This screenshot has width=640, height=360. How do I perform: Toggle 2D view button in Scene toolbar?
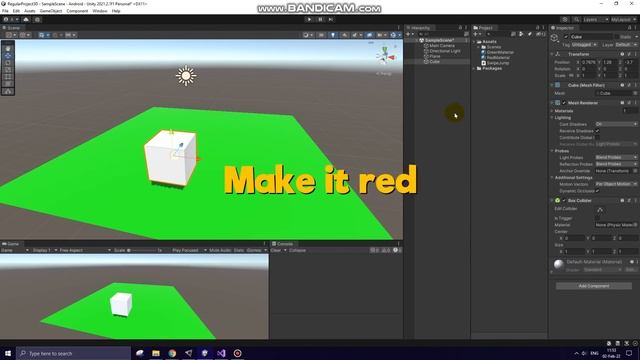[x=322, y=35]
